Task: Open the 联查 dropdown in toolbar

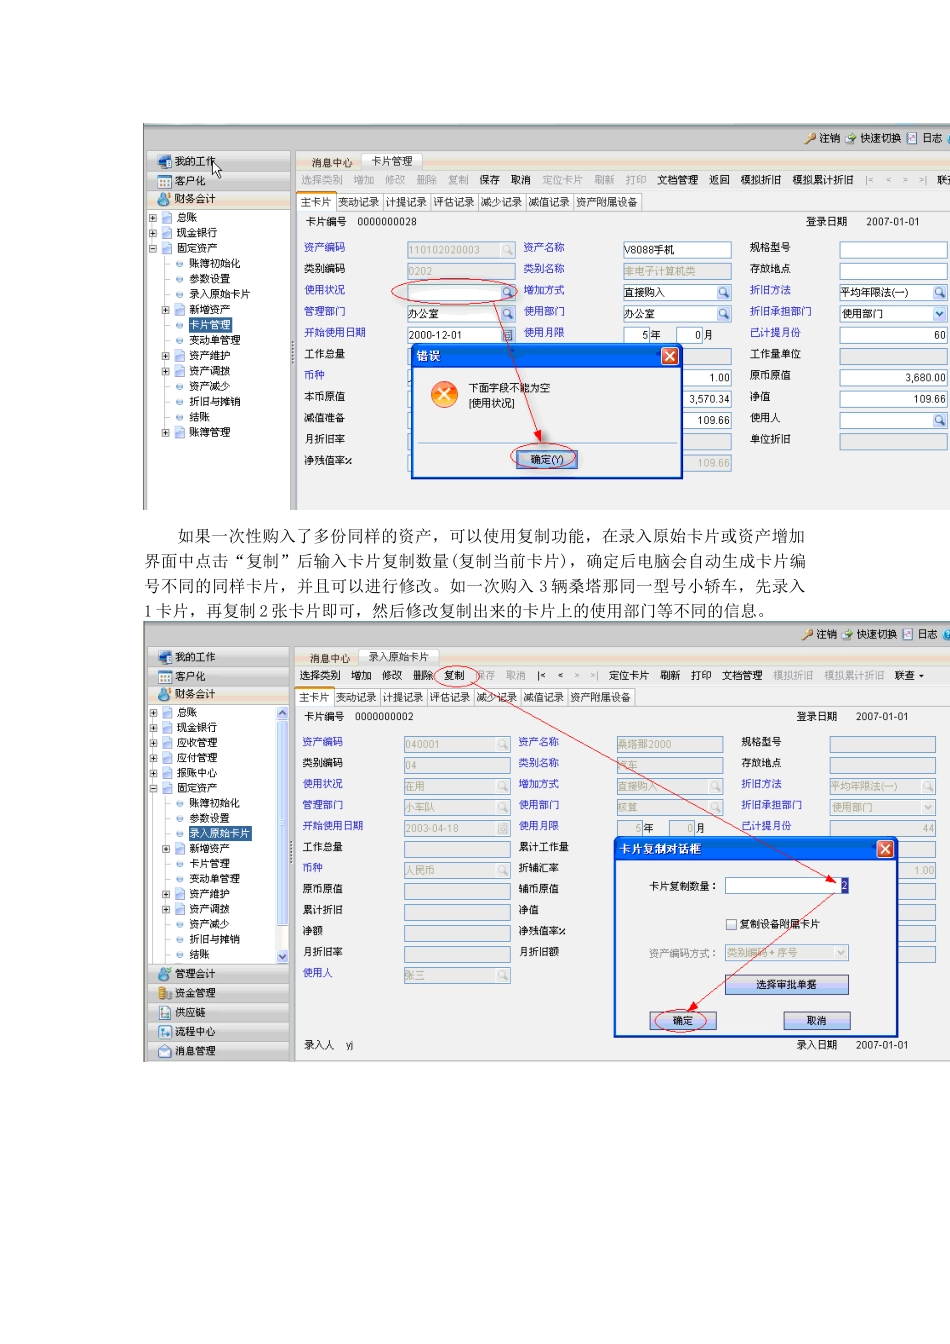Action: pos(909,676)
